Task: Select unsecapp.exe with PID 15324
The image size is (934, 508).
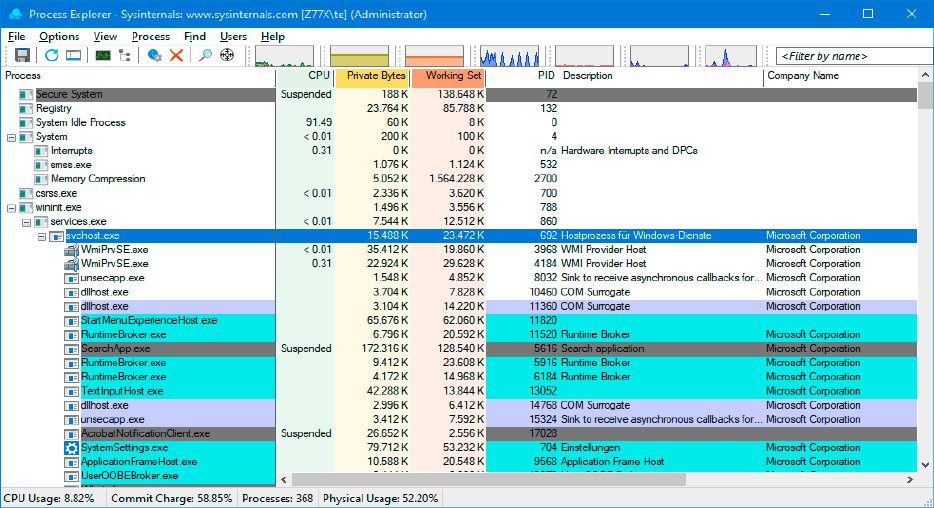Action: [x=459, y=419]
